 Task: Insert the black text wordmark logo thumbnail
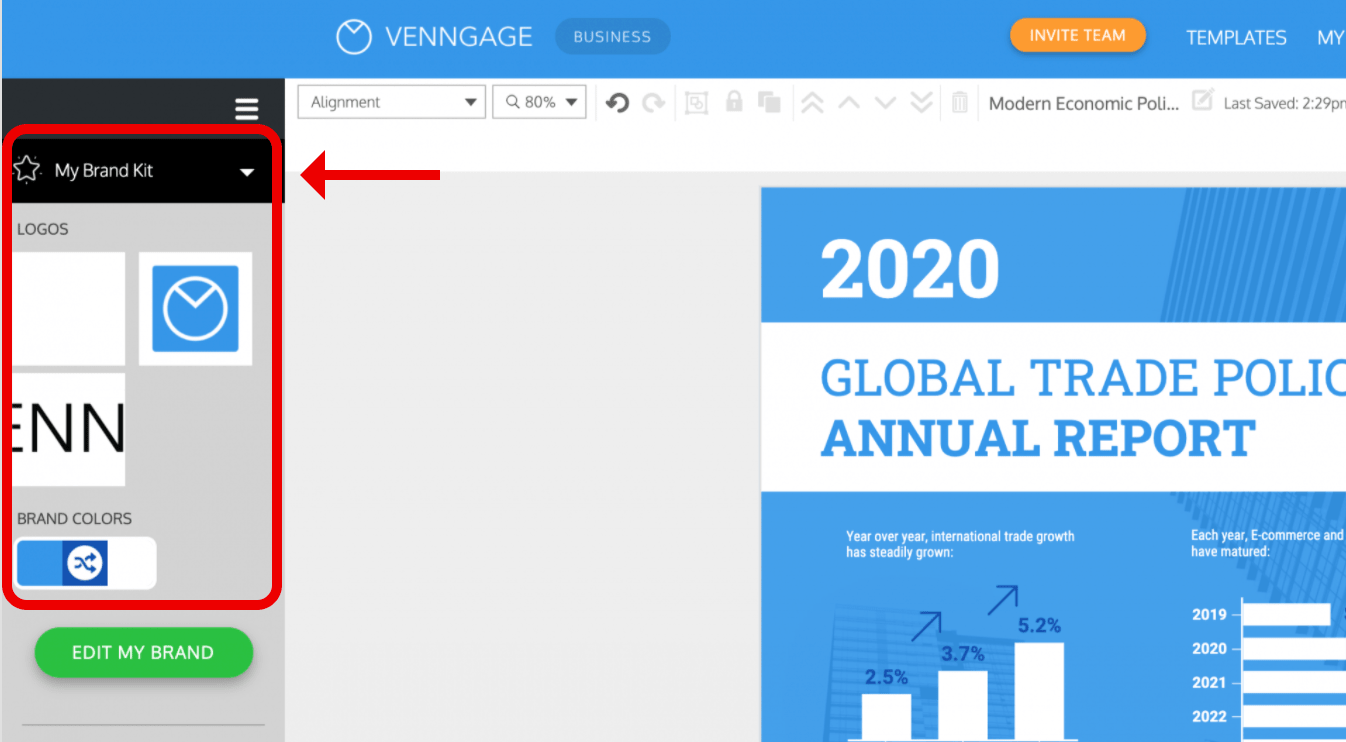click(x=68, y=429)
